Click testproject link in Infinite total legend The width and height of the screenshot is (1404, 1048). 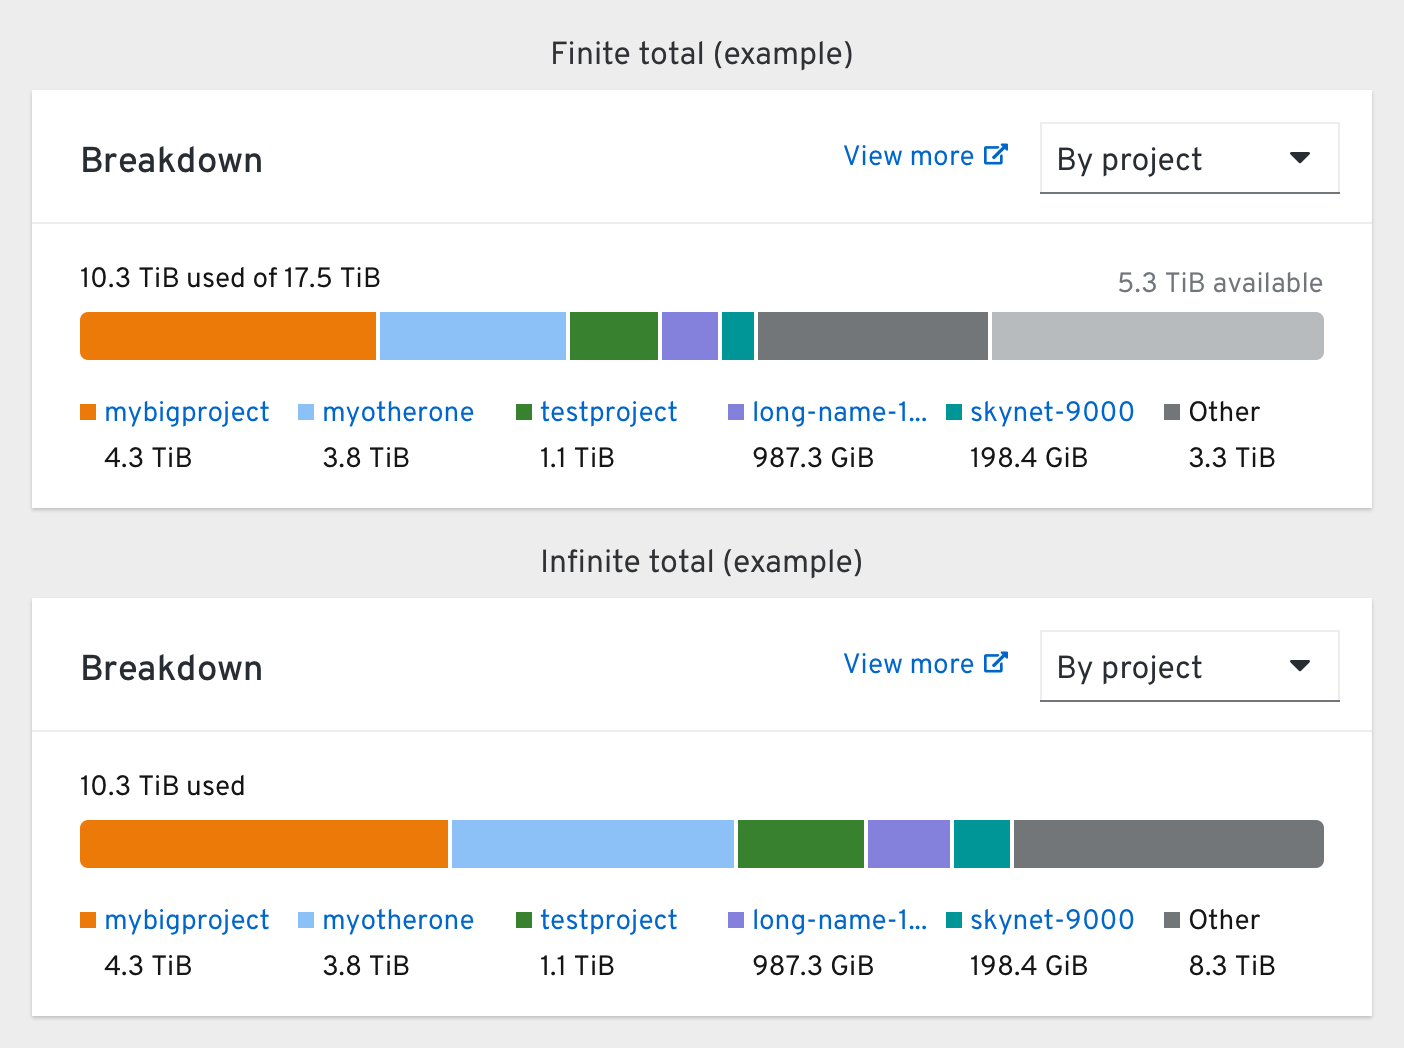609,920
